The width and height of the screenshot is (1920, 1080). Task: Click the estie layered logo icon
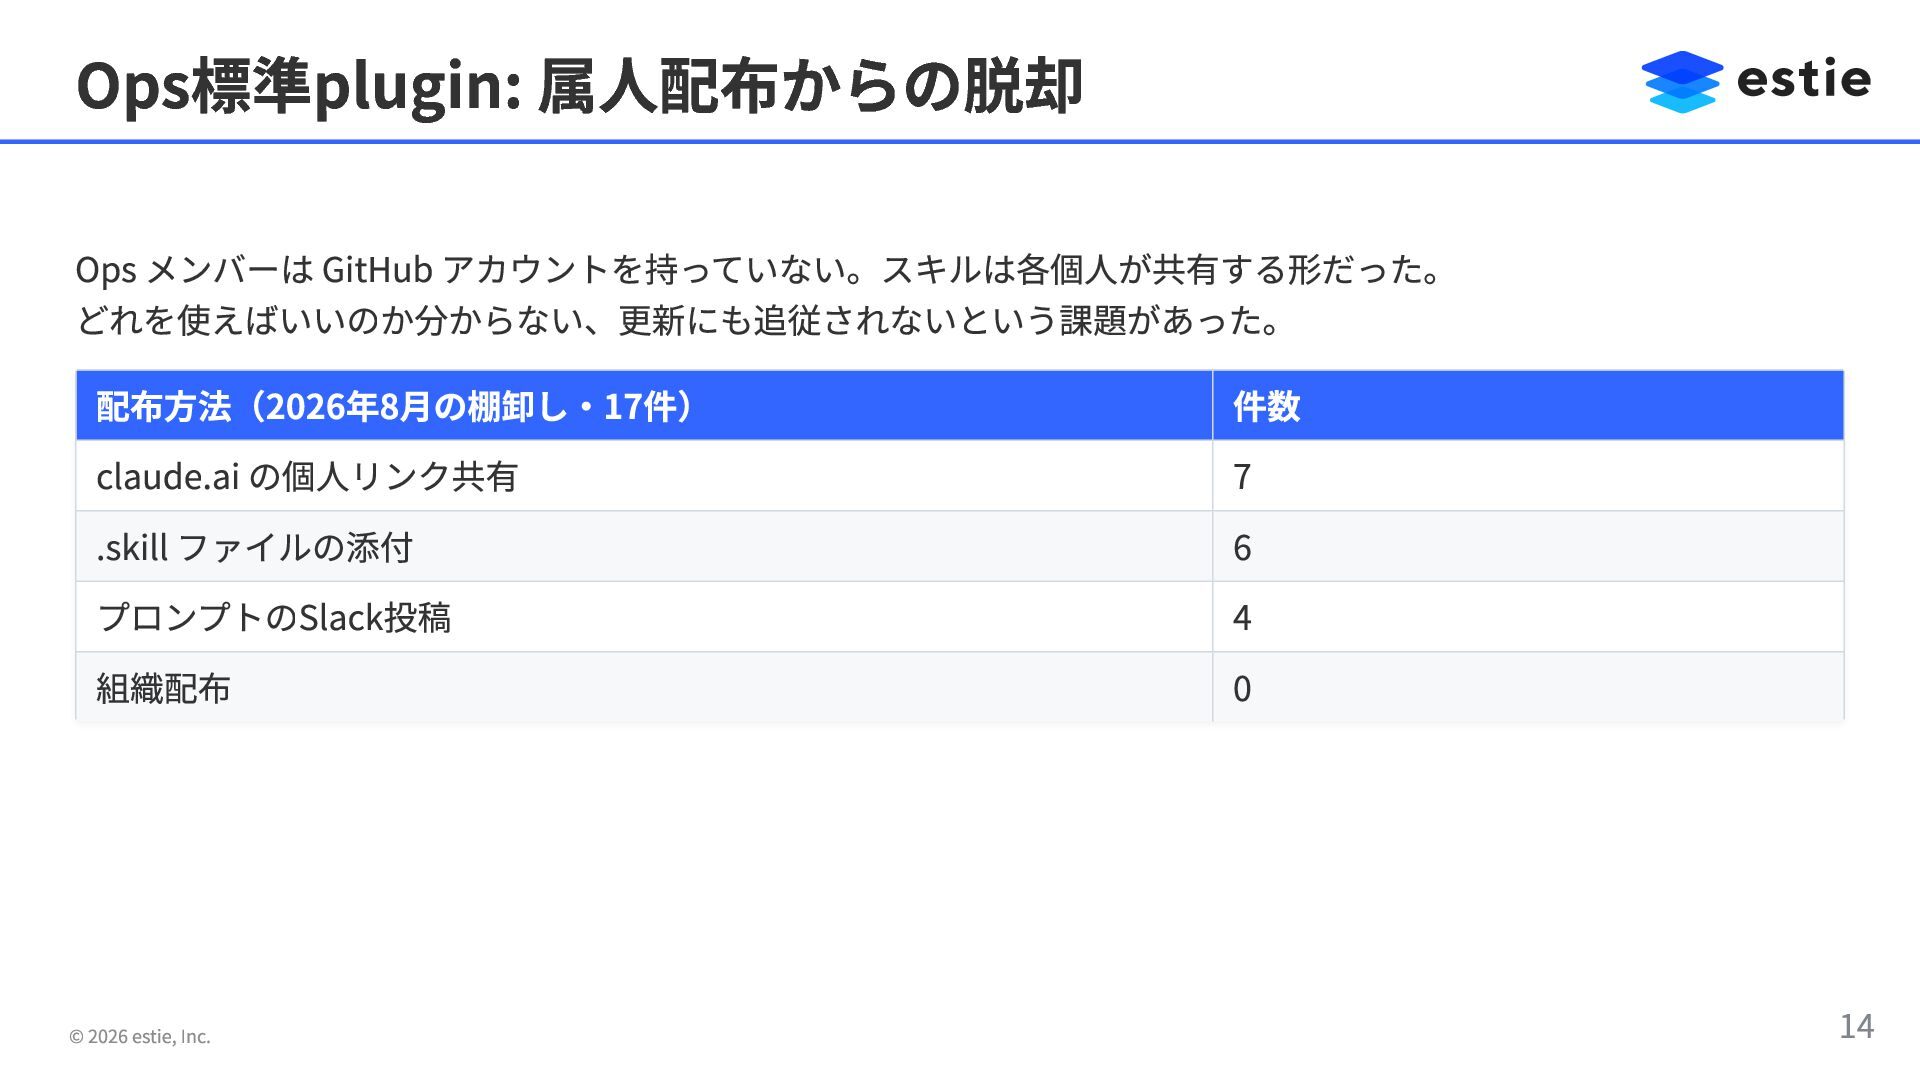(1682, 81)
